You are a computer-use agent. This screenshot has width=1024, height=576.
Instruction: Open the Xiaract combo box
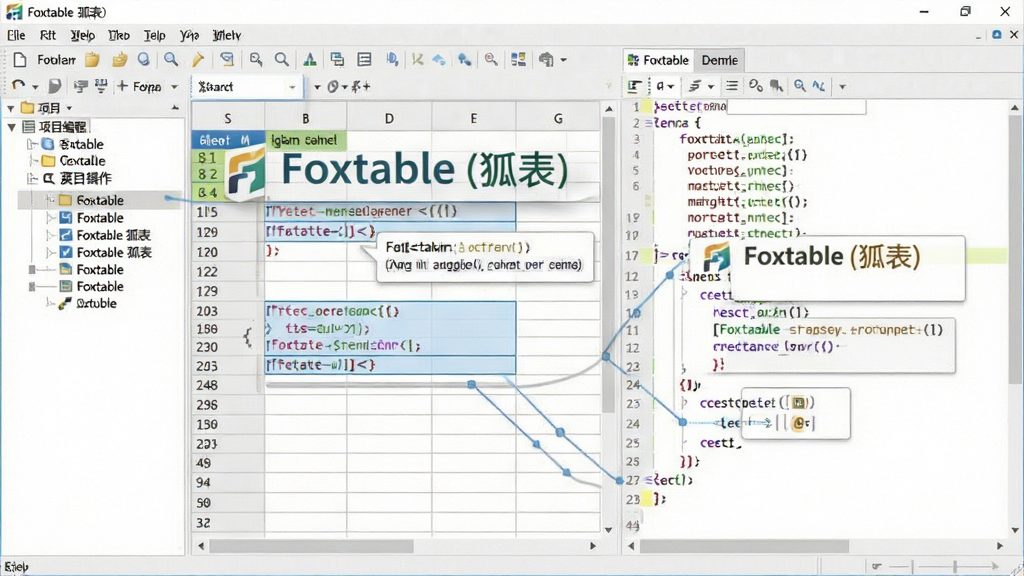pyautogui.click(x=247, y=87)
